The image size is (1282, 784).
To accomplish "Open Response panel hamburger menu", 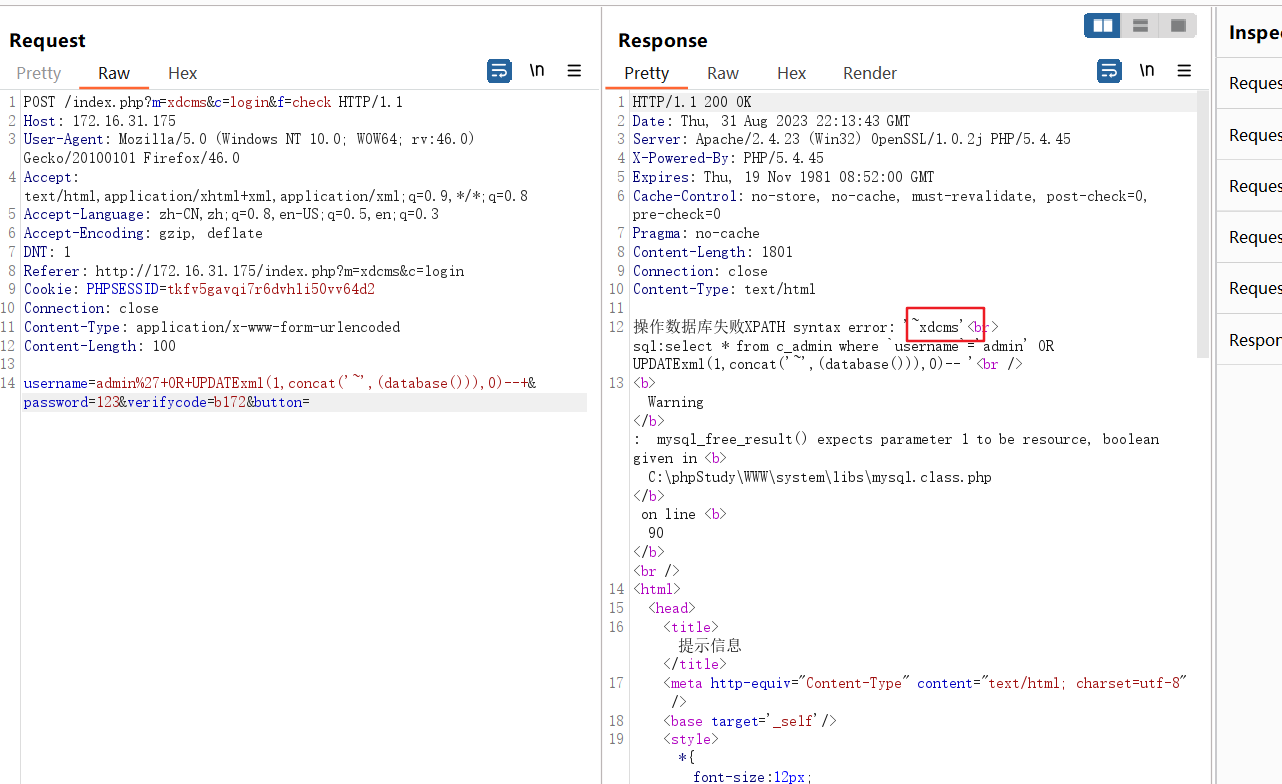I will click(x=1184, y=71).
